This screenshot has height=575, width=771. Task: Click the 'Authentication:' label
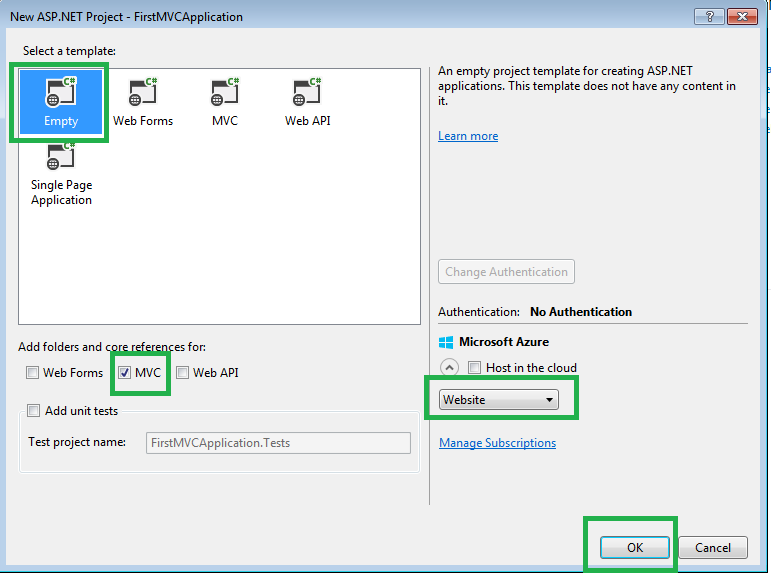coord(478,312)
